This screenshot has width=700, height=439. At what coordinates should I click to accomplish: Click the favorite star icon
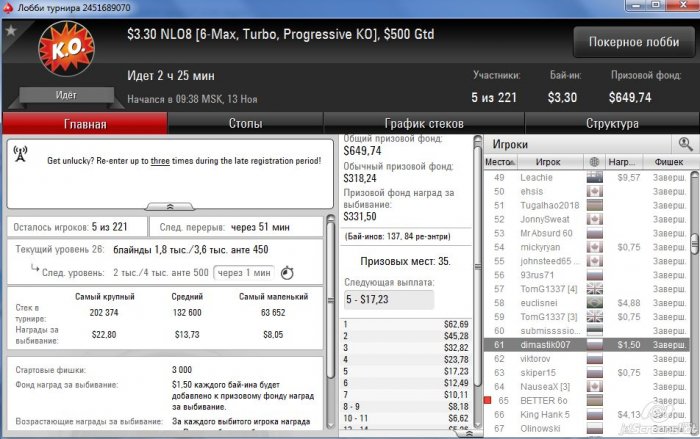[x=11, y=31]
